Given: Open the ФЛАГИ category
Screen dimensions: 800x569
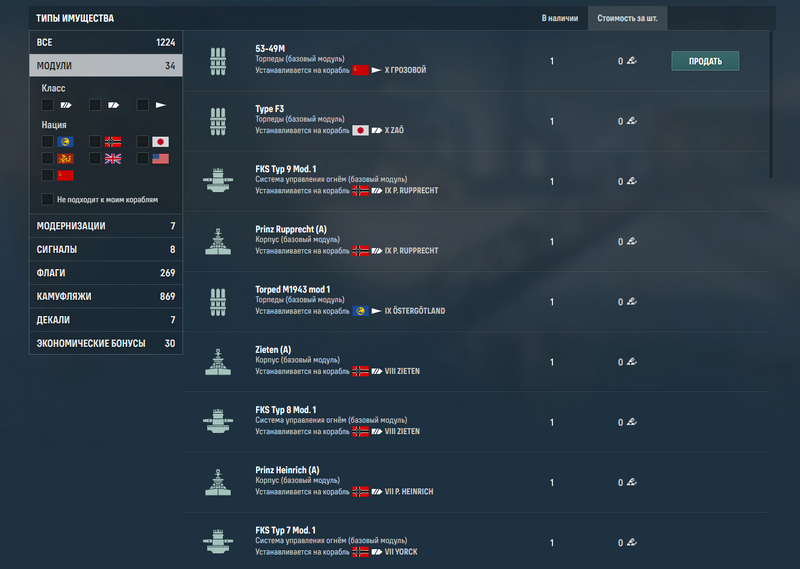Looking at the screenshot, I should 106,273.
